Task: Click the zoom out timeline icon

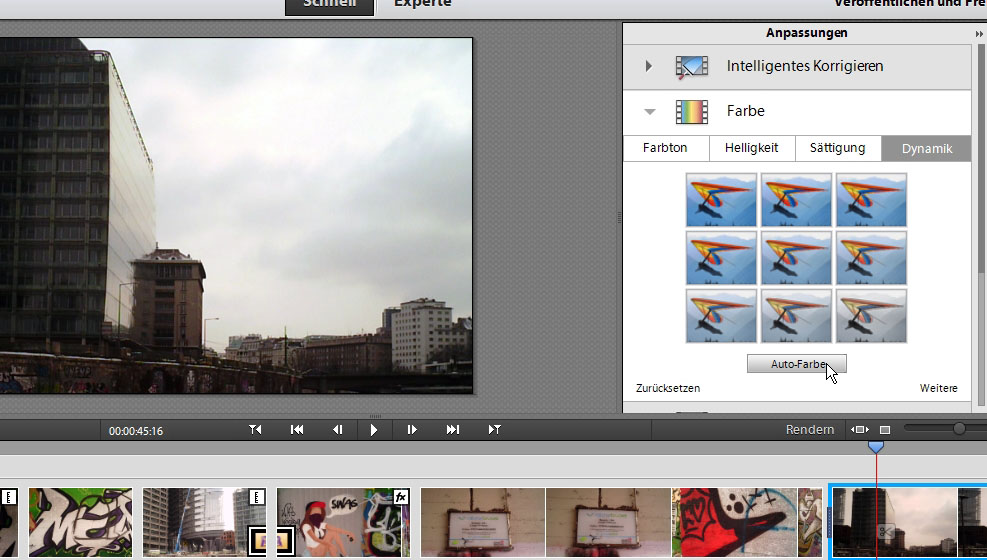Action: 885,430
